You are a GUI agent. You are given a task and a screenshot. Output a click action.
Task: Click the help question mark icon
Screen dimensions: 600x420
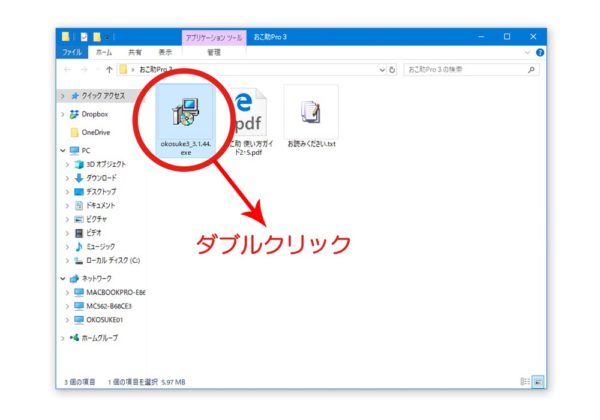[540, 52]
